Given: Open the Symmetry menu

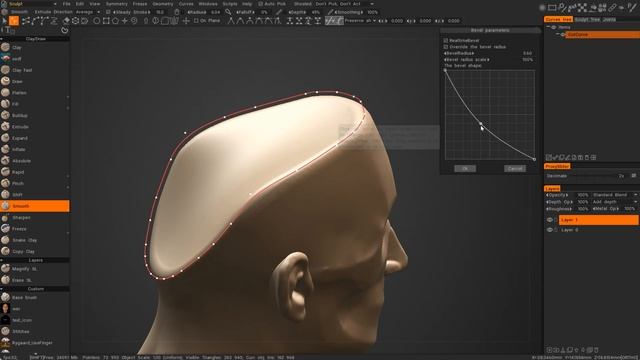Looking at the screenshot, I should tap(117, 4).
